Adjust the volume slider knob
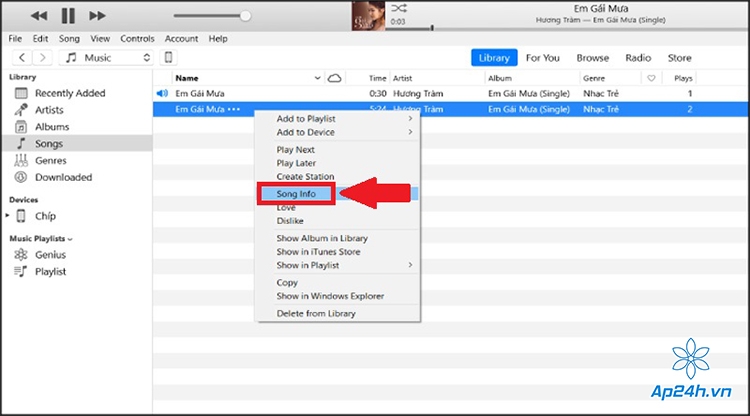750x416 pixels. click(x=245, y=16)
